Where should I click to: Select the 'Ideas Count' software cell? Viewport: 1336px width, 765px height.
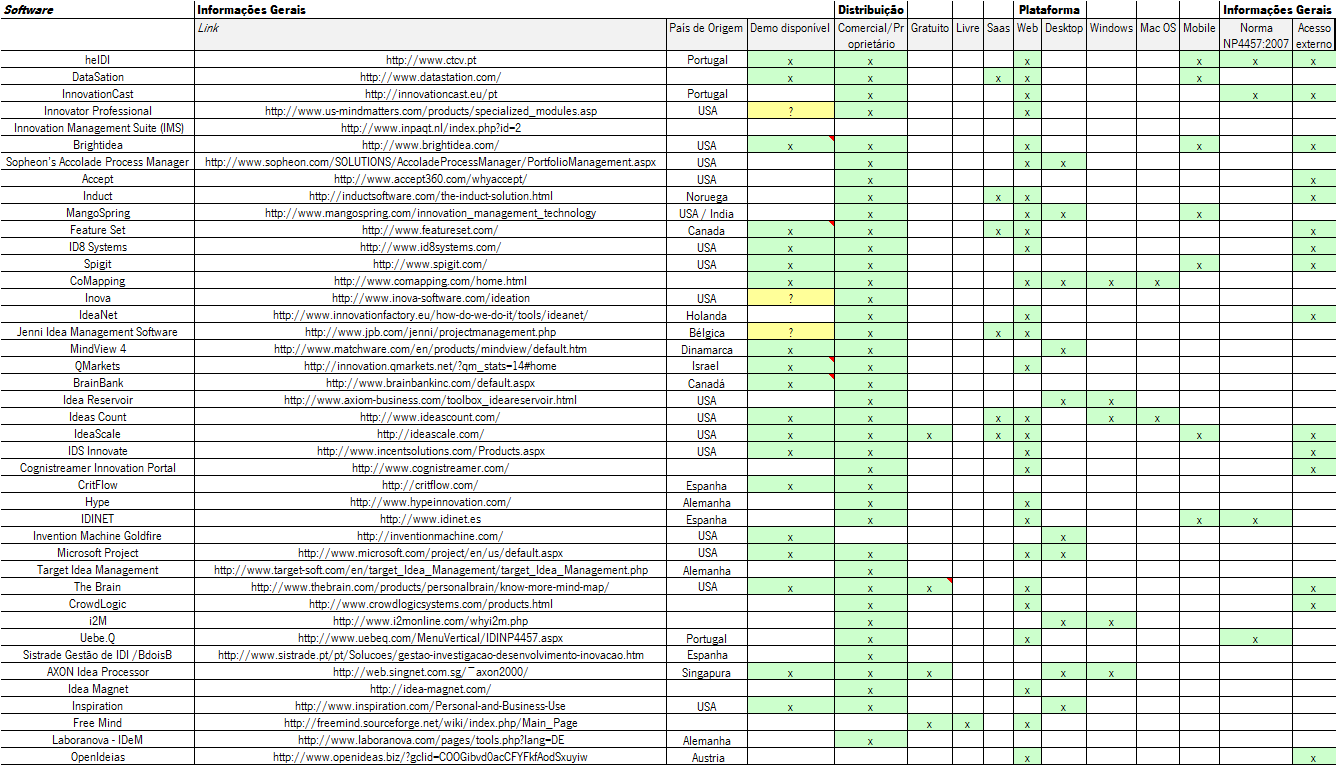(97, 417)
